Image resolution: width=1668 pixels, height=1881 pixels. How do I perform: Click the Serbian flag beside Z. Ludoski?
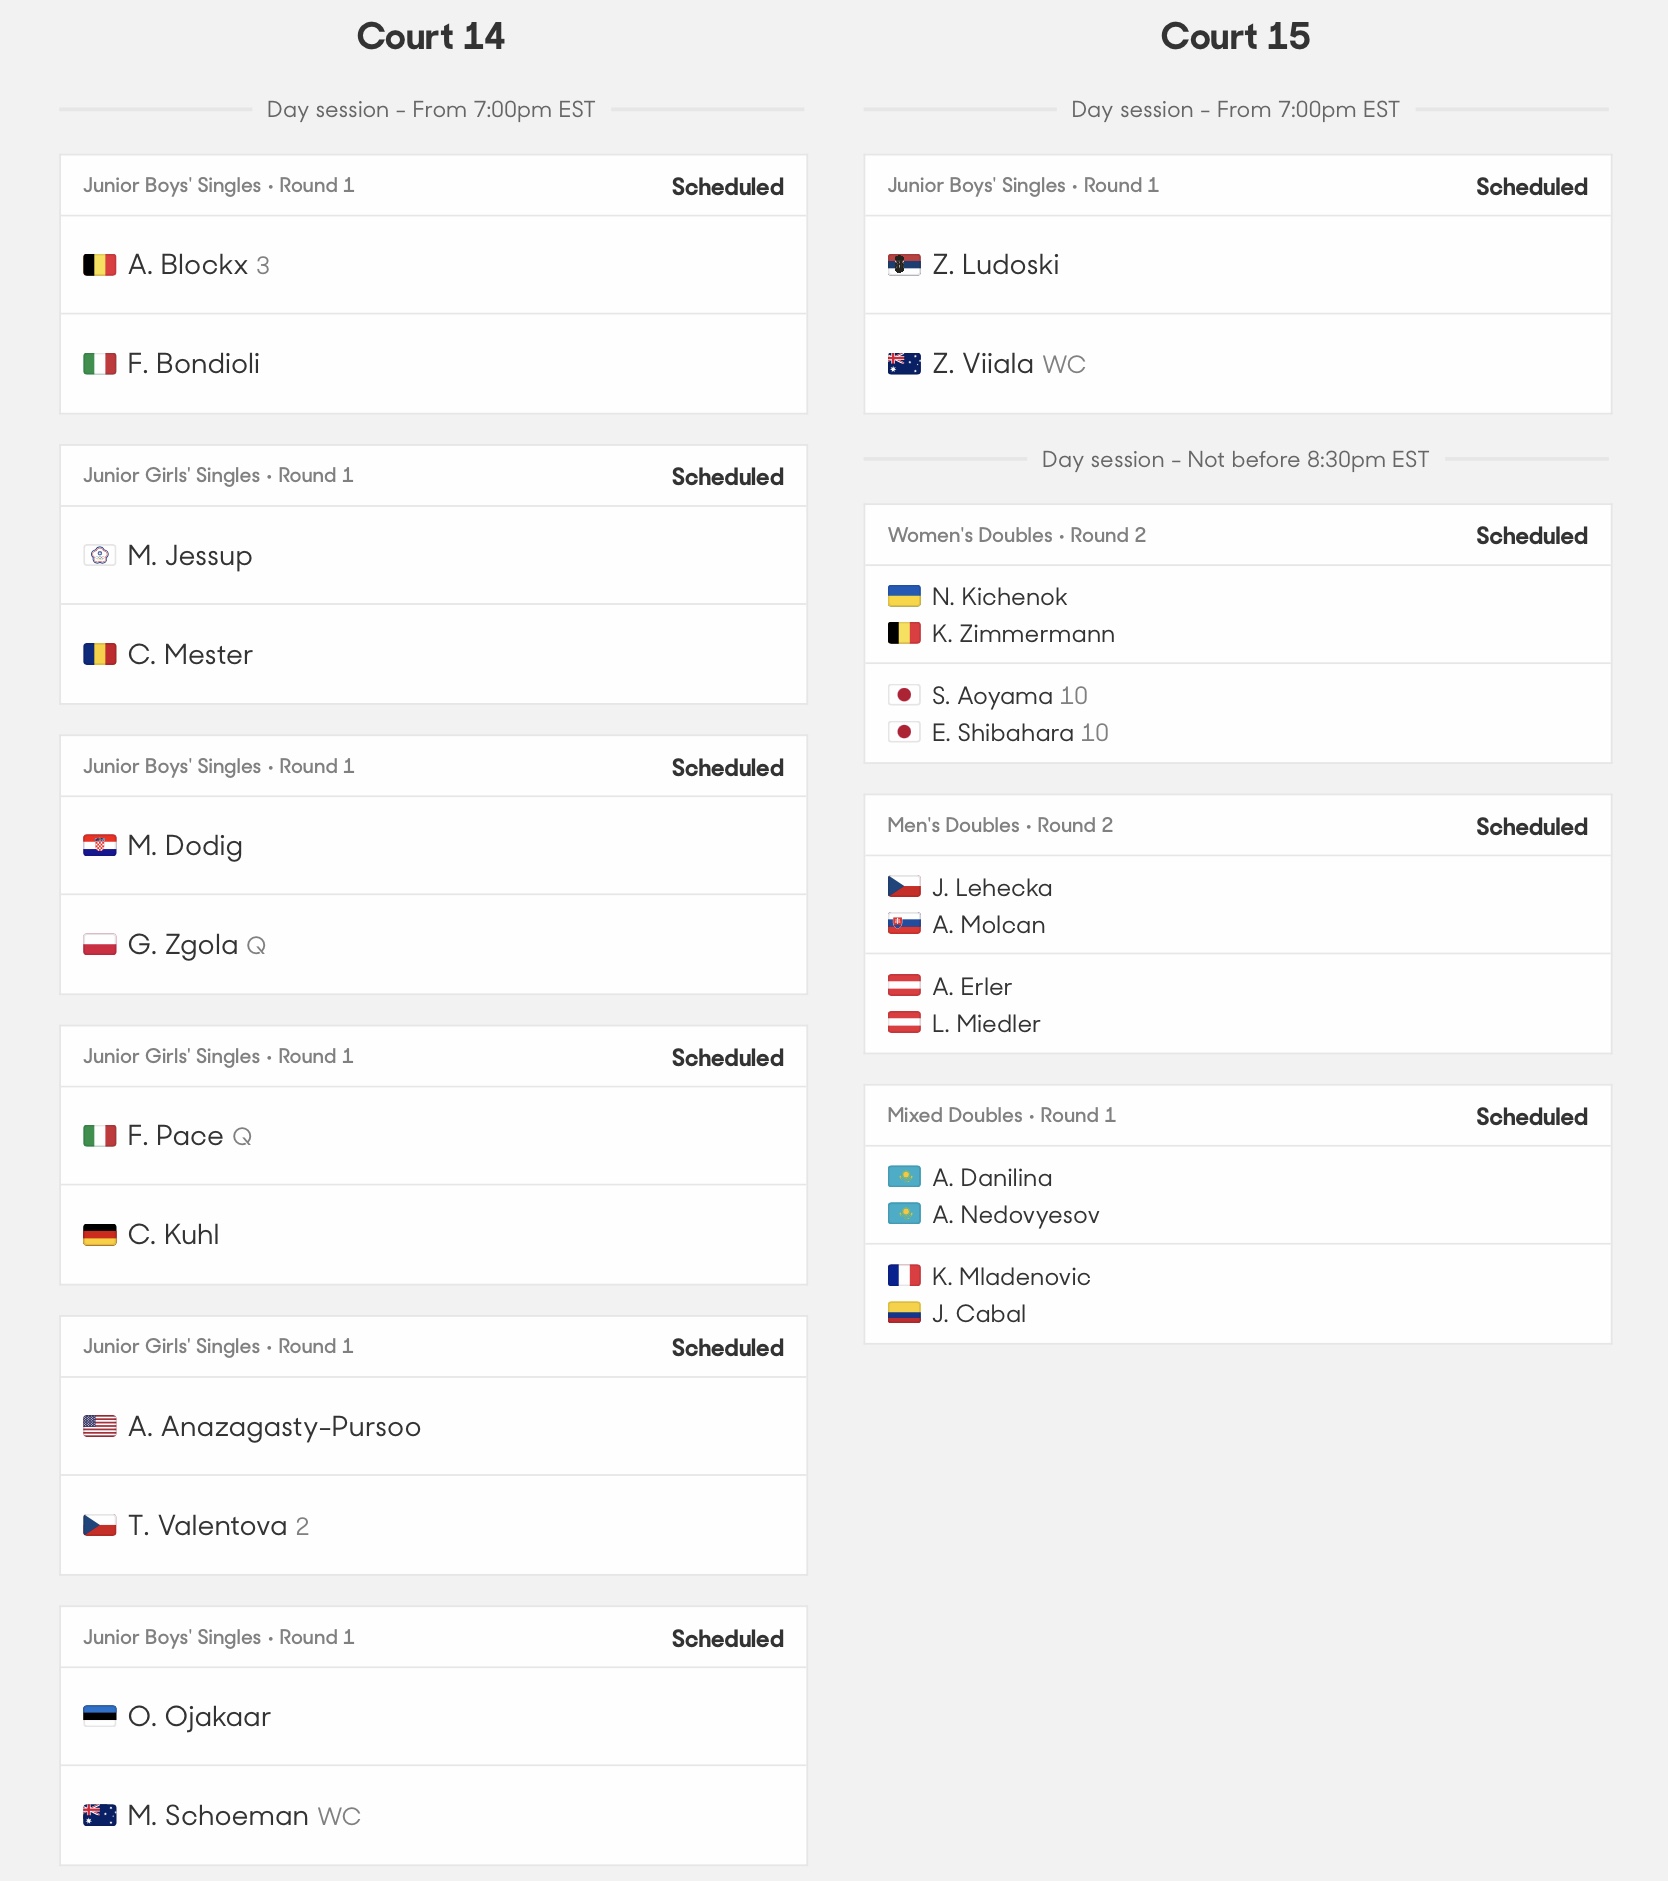click(x=904, y=265)
